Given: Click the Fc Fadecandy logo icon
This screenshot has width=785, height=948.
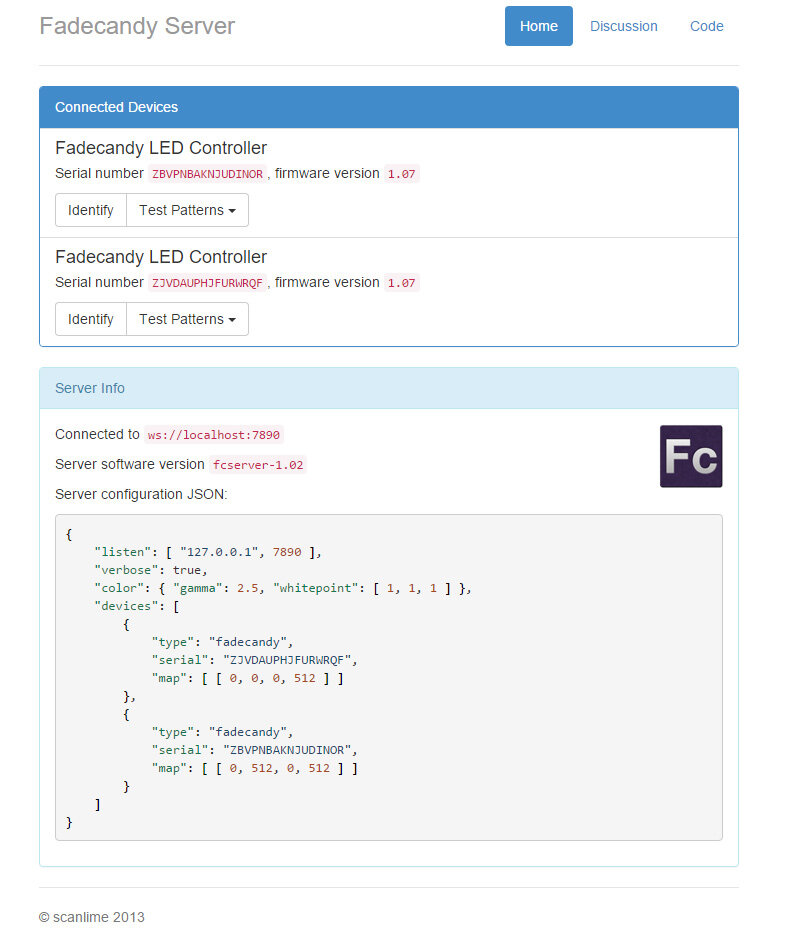Looking at the screenshot, I should click(x=691, y=456).
